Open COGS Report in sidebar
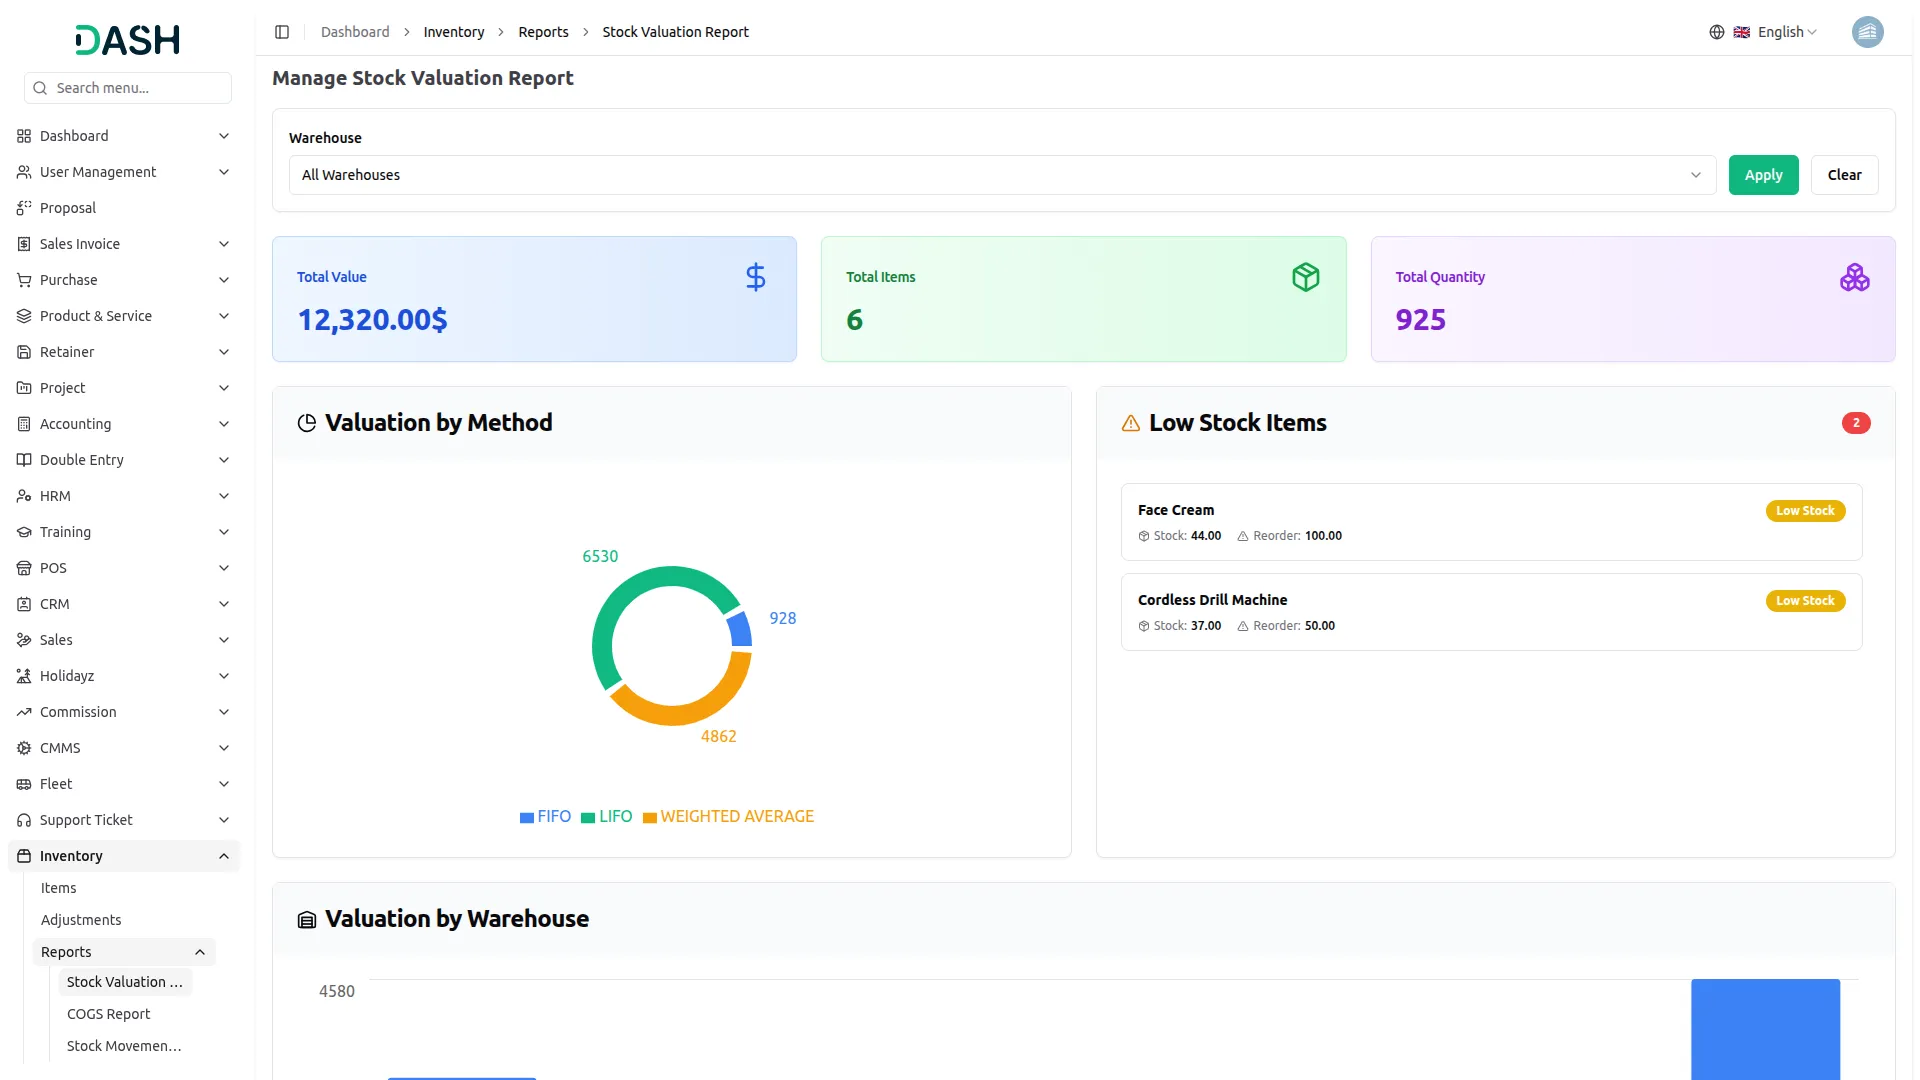Image resolution: width=1920 pixels, height=1080 pixels. (108, 1014)
